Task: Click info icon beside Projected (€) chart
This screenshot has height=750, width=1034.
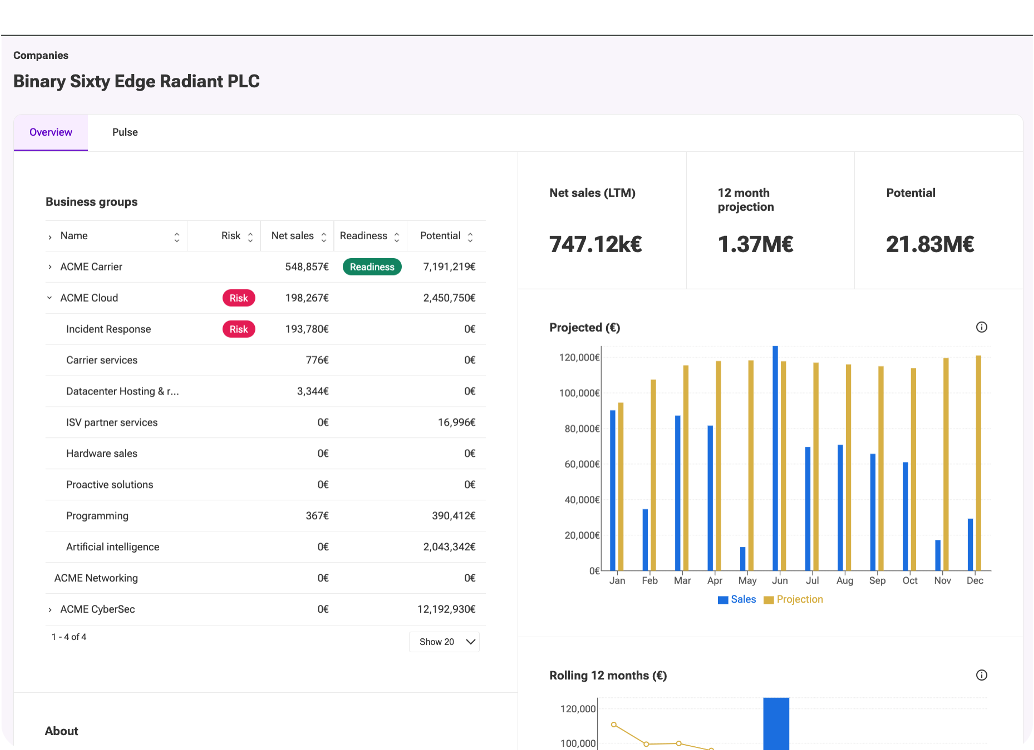Action: click(x=981, y=327)
